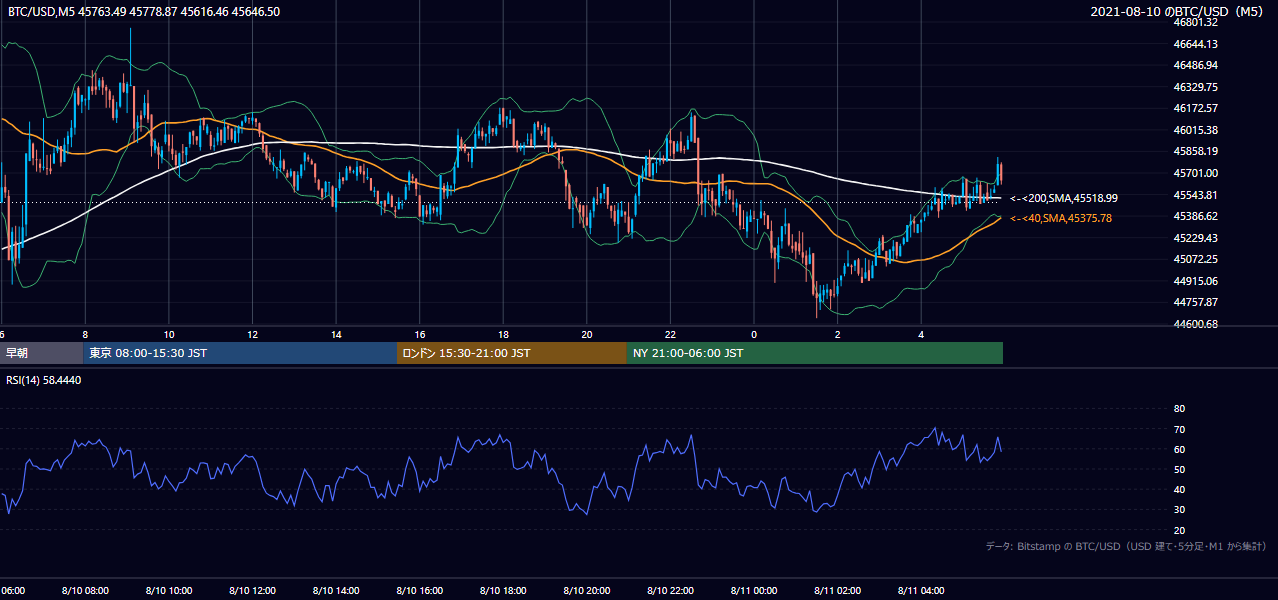The image size is (1278, 600).
Task: Click price axis label 46015.38
Action: [x=1195, y=130]
